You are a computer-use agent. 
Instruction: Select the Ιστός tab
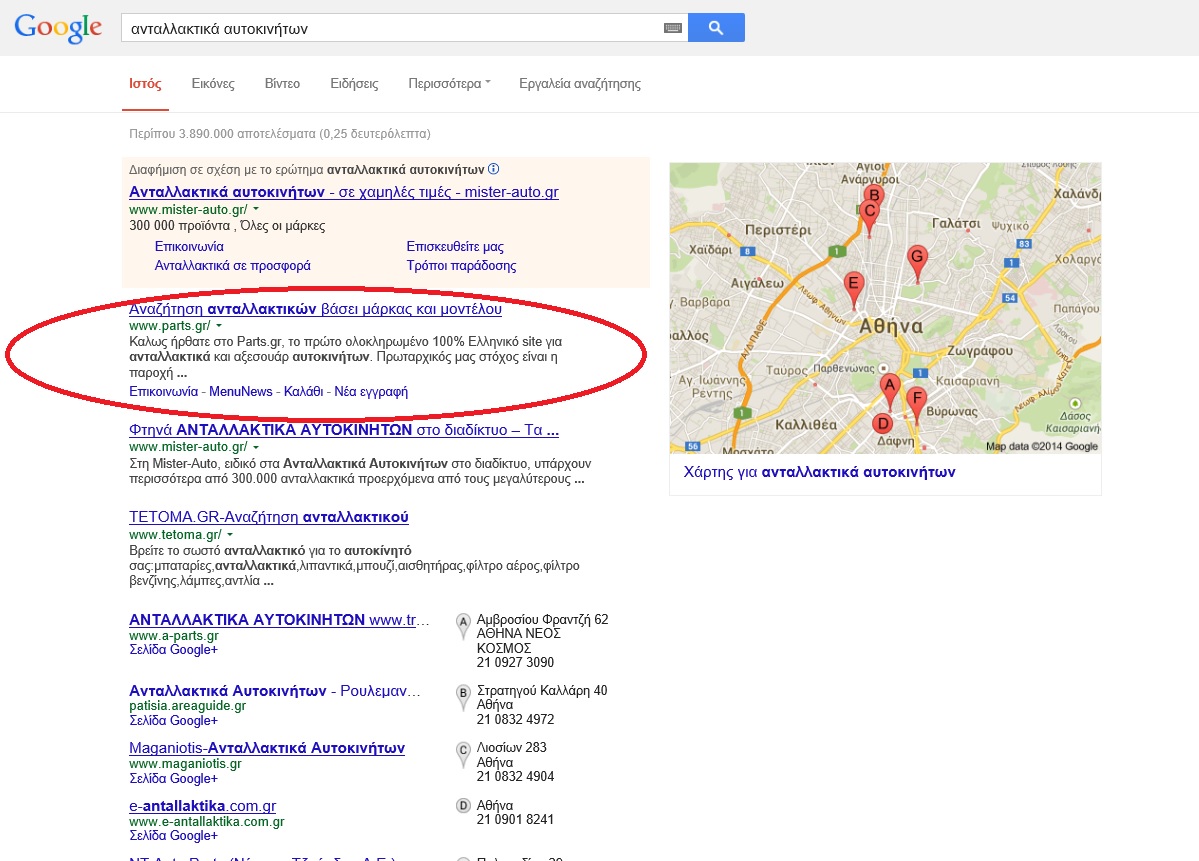(x=145, y=83)
